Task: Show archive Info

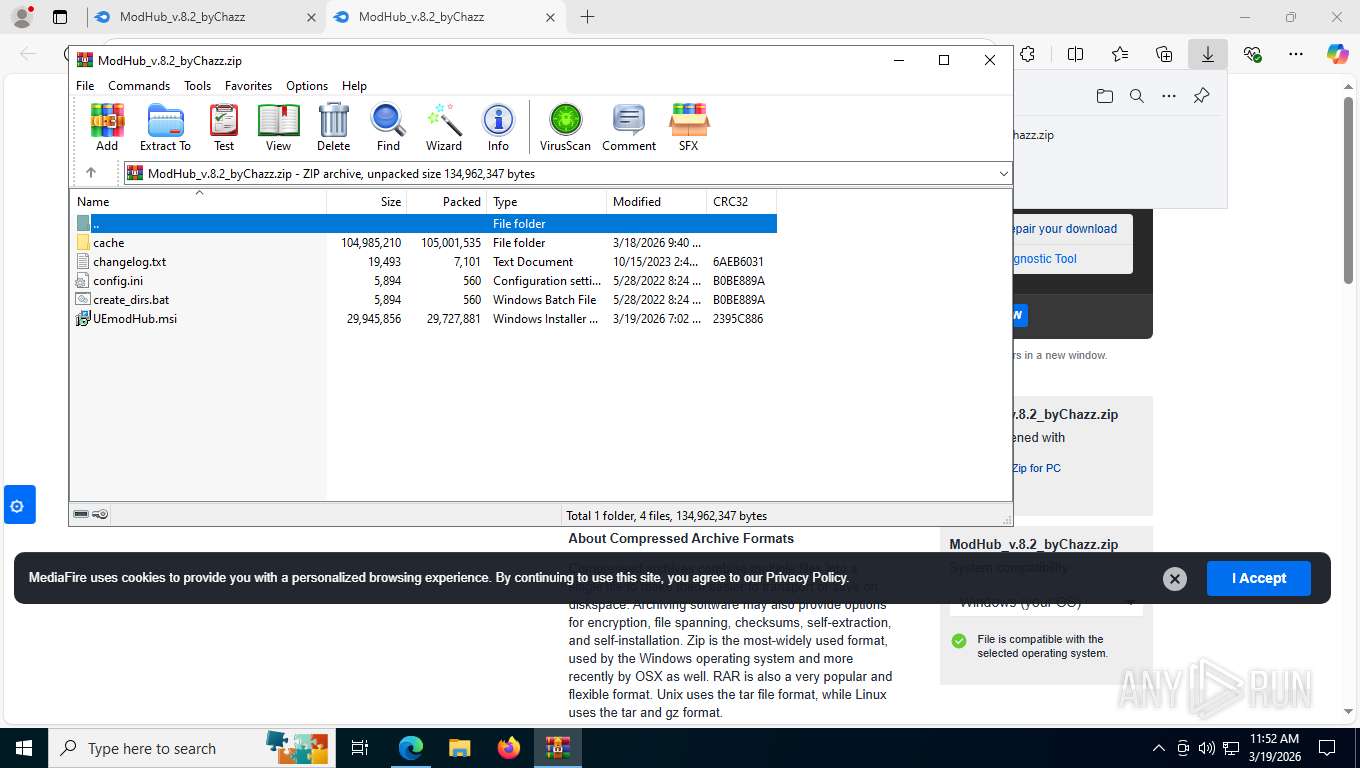Action: (498, 127)
